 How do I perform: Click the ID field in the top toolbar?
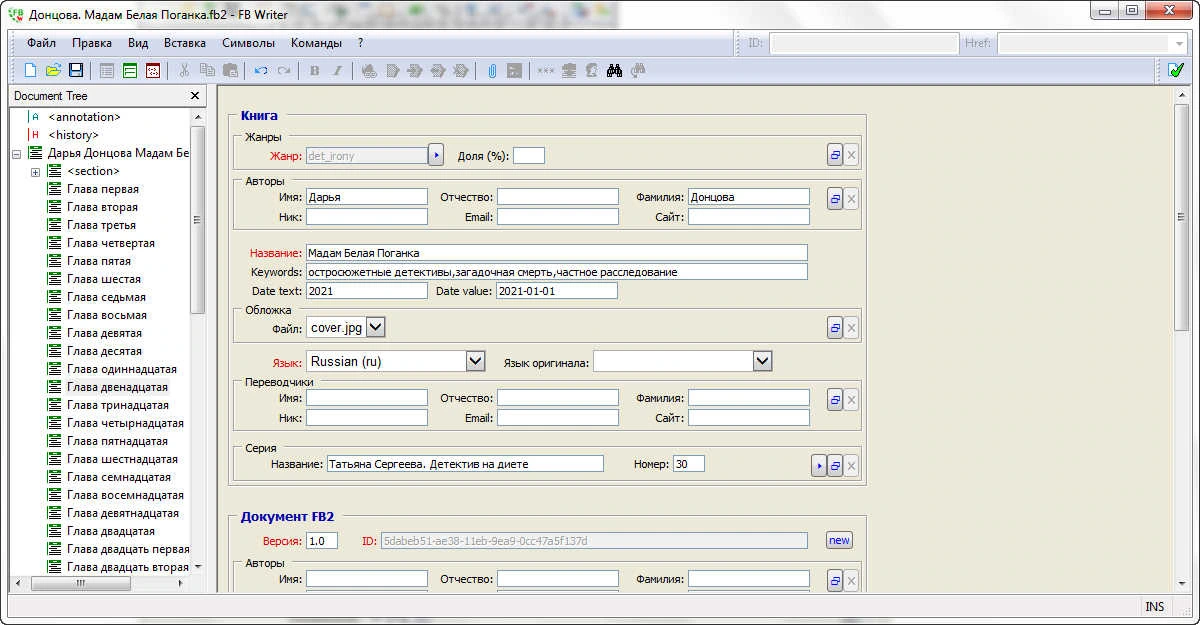(863, 44)
